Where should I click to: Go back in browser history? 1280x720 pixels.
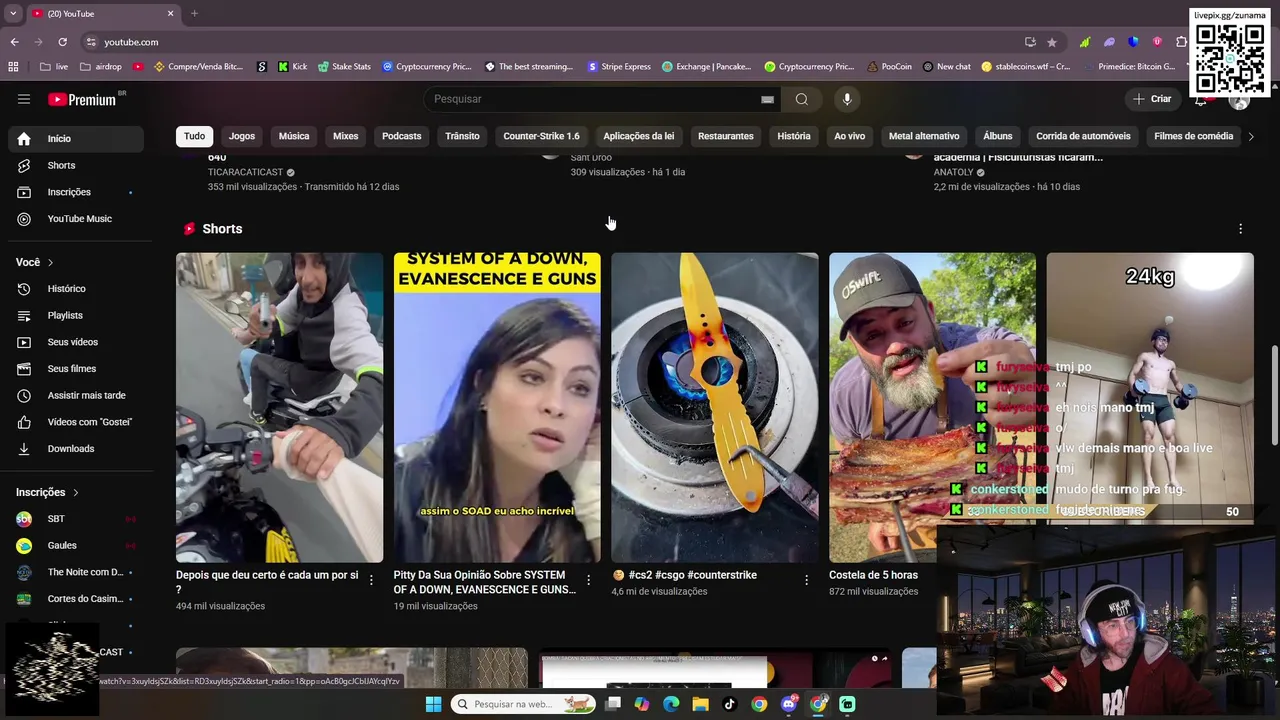[14, 42]
